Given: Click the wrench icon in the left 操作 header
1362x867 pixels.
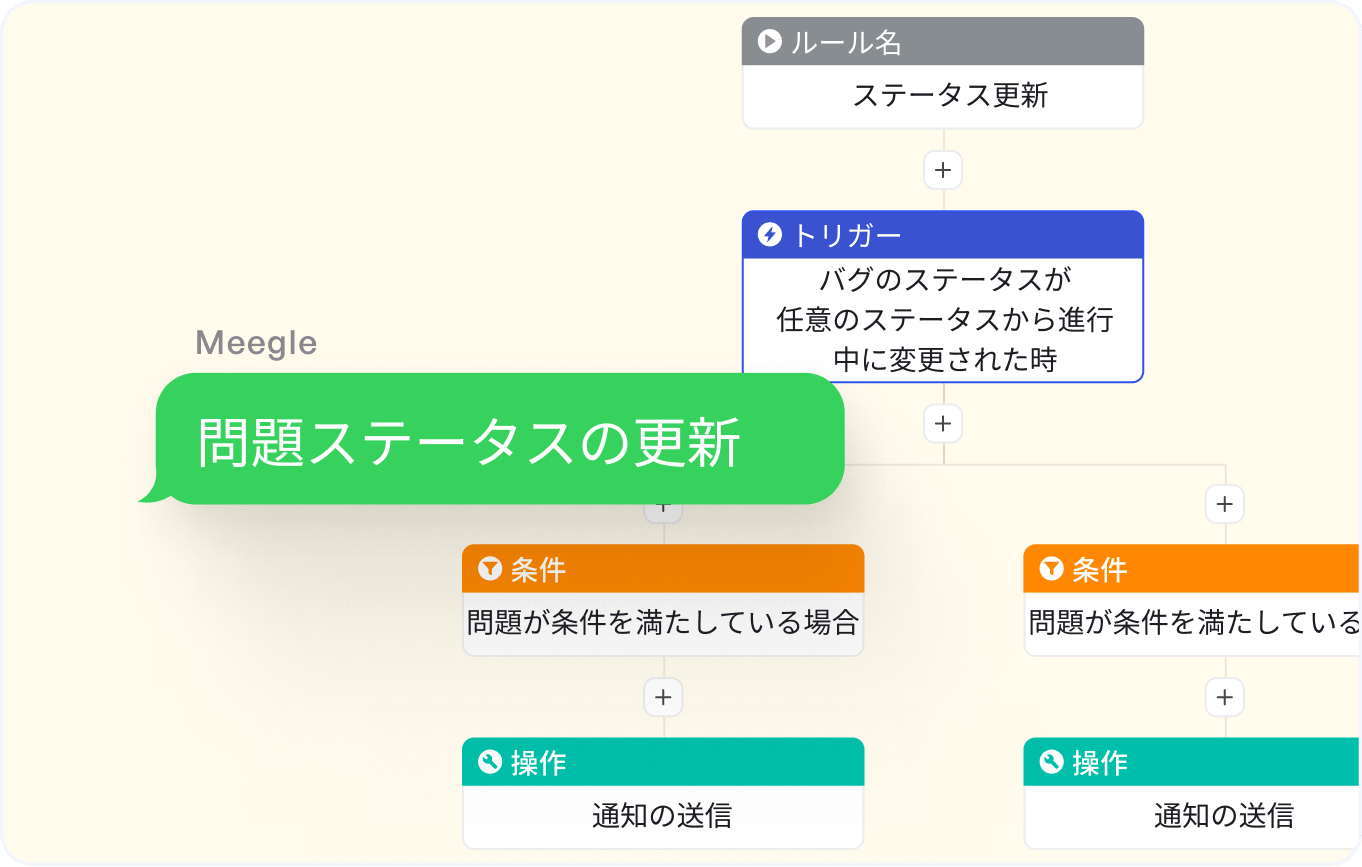Looking at the screenshot, I should (x=489, y=762).
